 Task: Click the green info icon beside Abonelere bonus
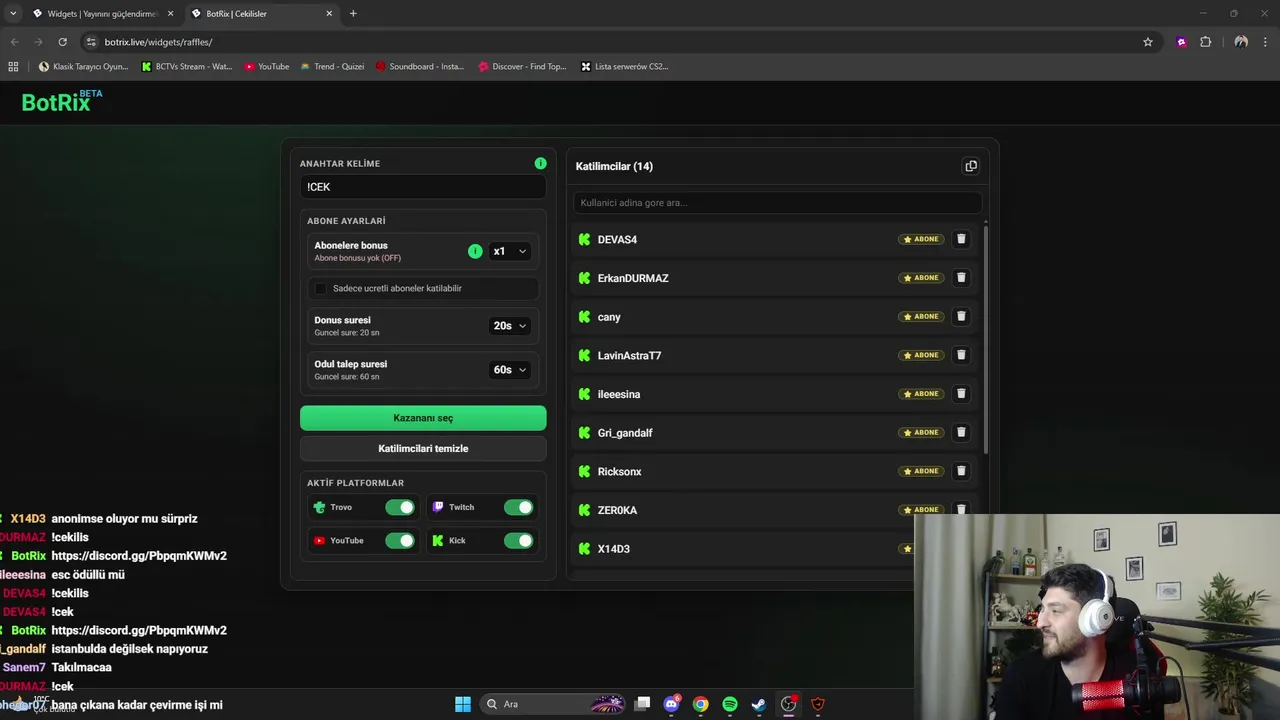475,251
